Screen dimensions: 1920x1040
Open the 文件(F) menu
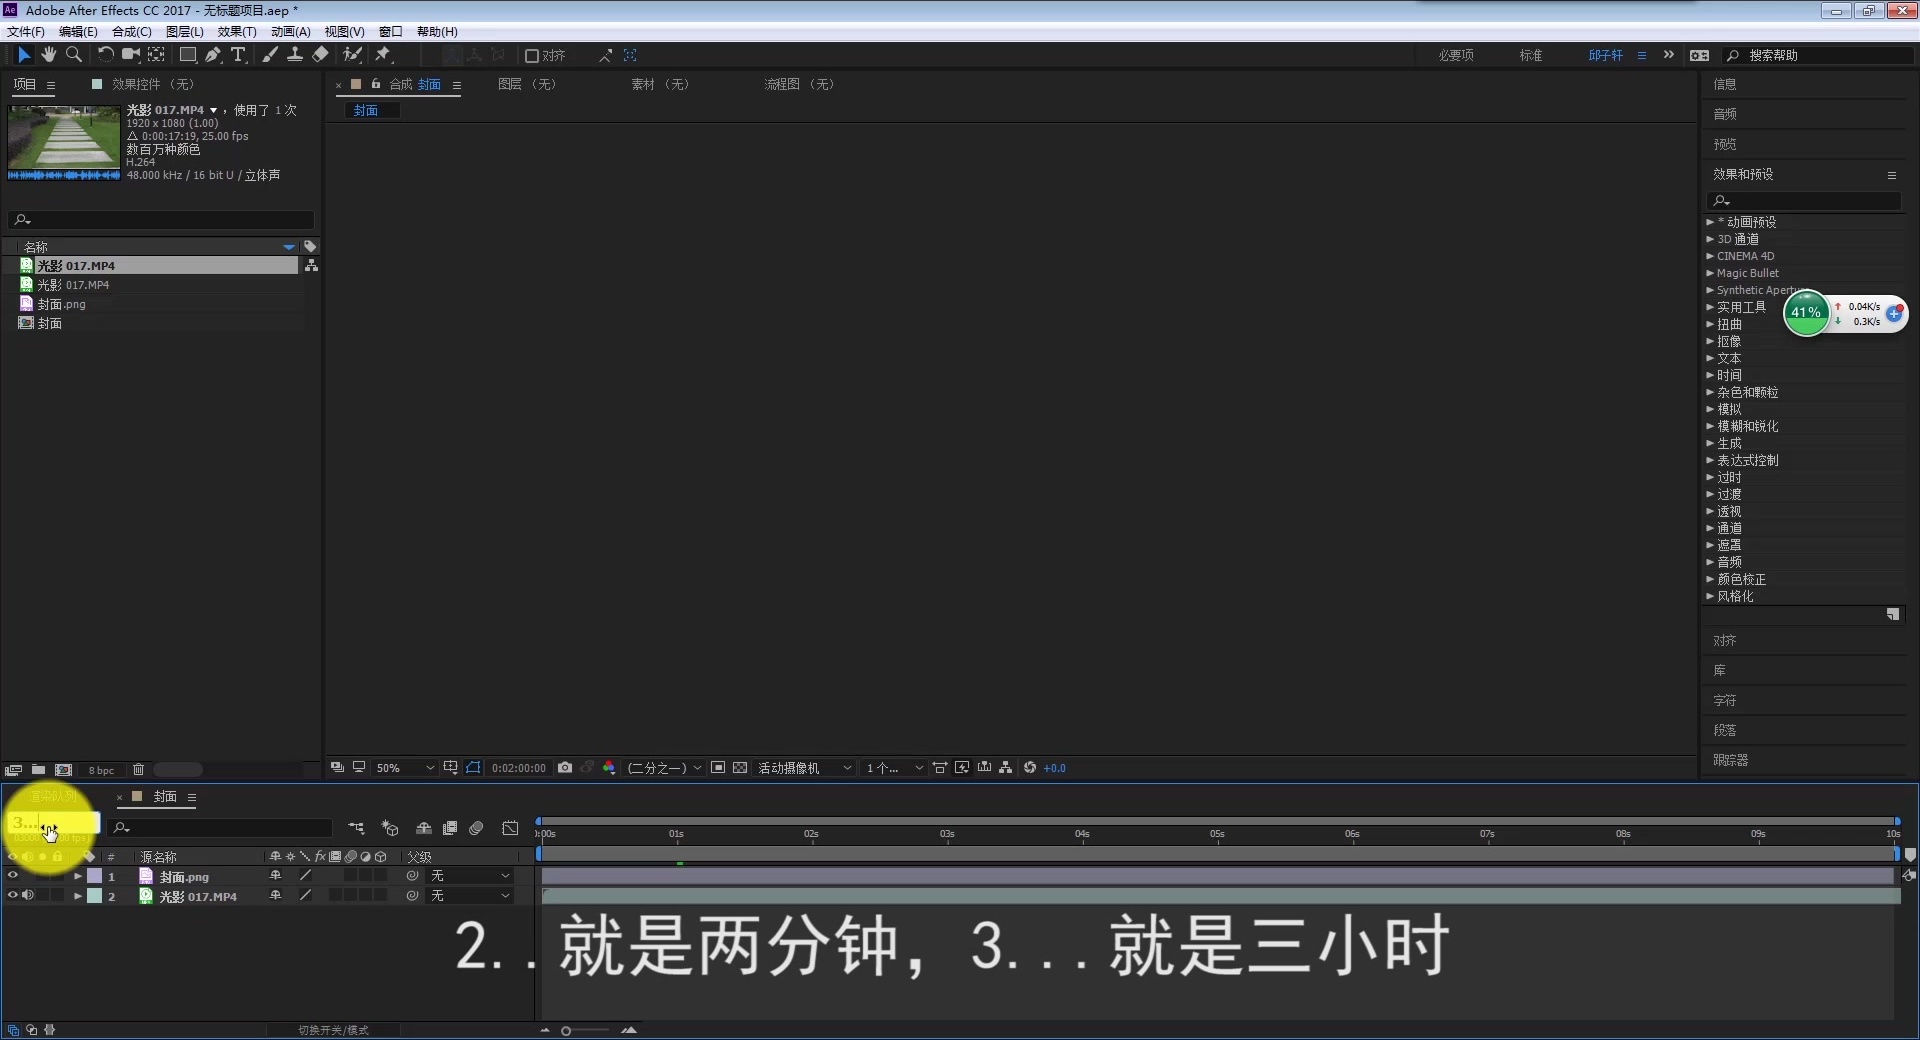(26, 32)
